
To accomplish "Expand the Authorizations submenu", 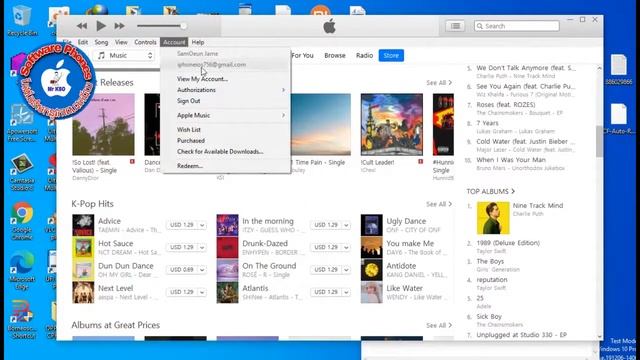I will 226,90.
